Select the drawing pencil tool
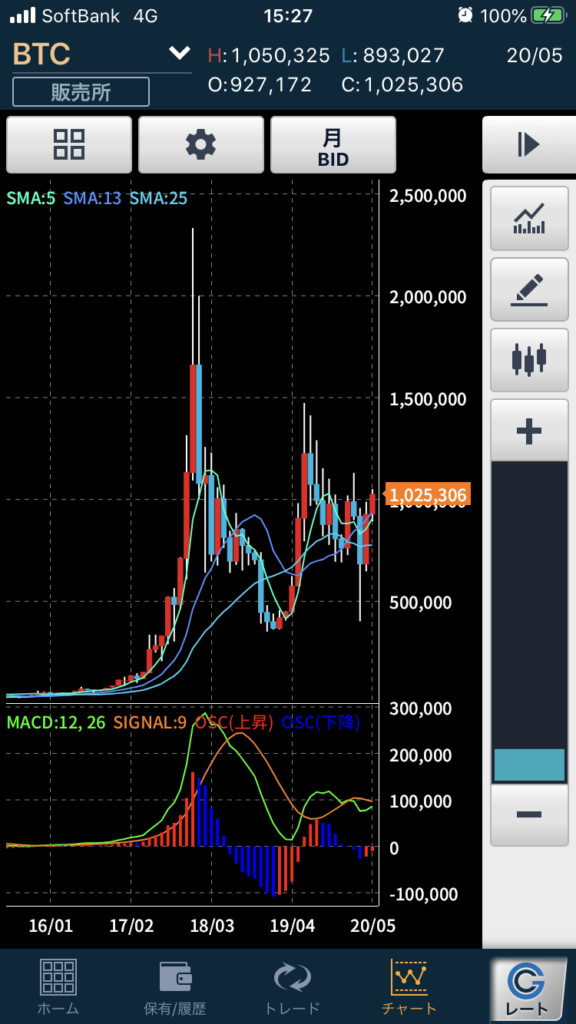This screenshot has height=1024, width=576. click(x=529, y=289)
